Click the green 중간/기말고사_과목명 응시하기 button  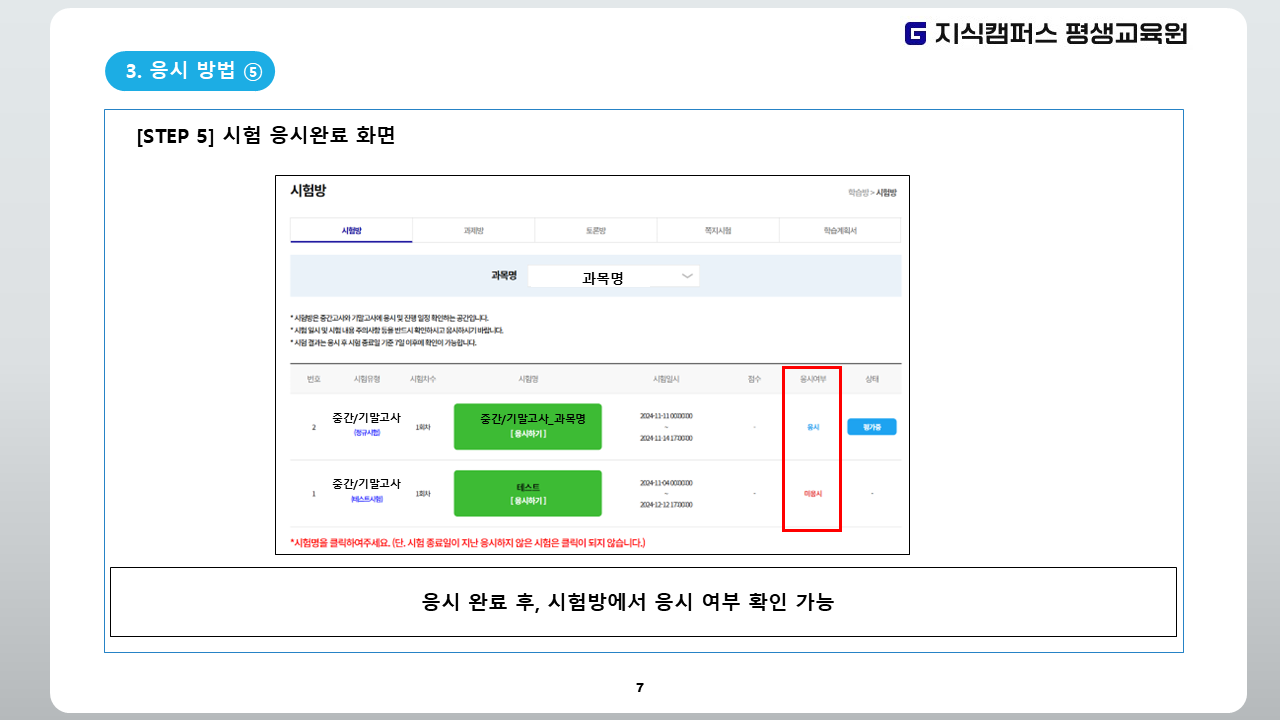pyautogui.click(x=527, y=427)
